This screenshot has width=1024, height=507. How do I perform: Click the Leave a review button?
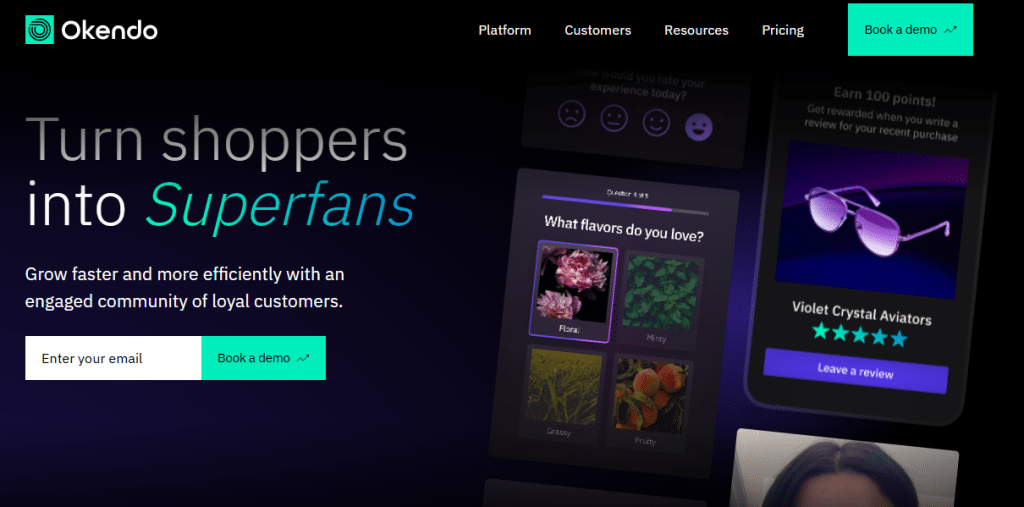(x=856, y=371)
